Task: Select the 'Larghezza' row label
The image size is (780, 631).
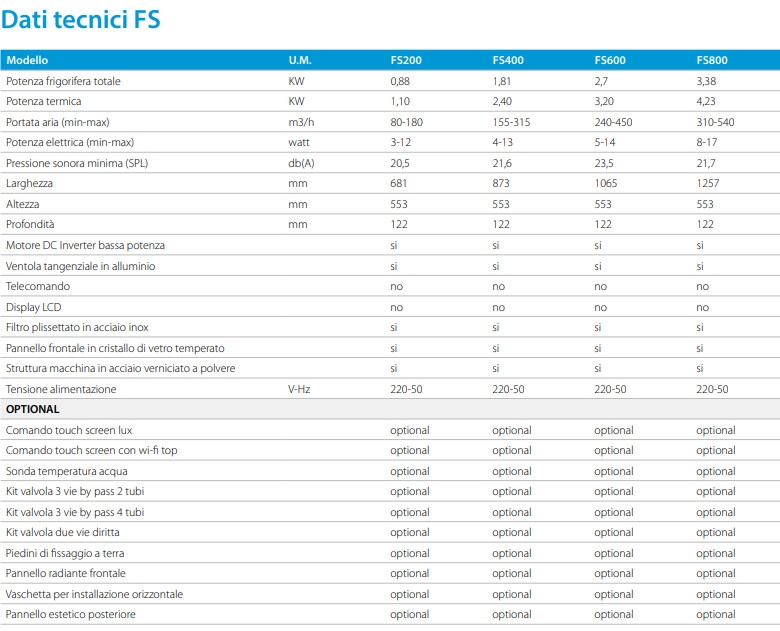Action: click(x=29, y=184)
